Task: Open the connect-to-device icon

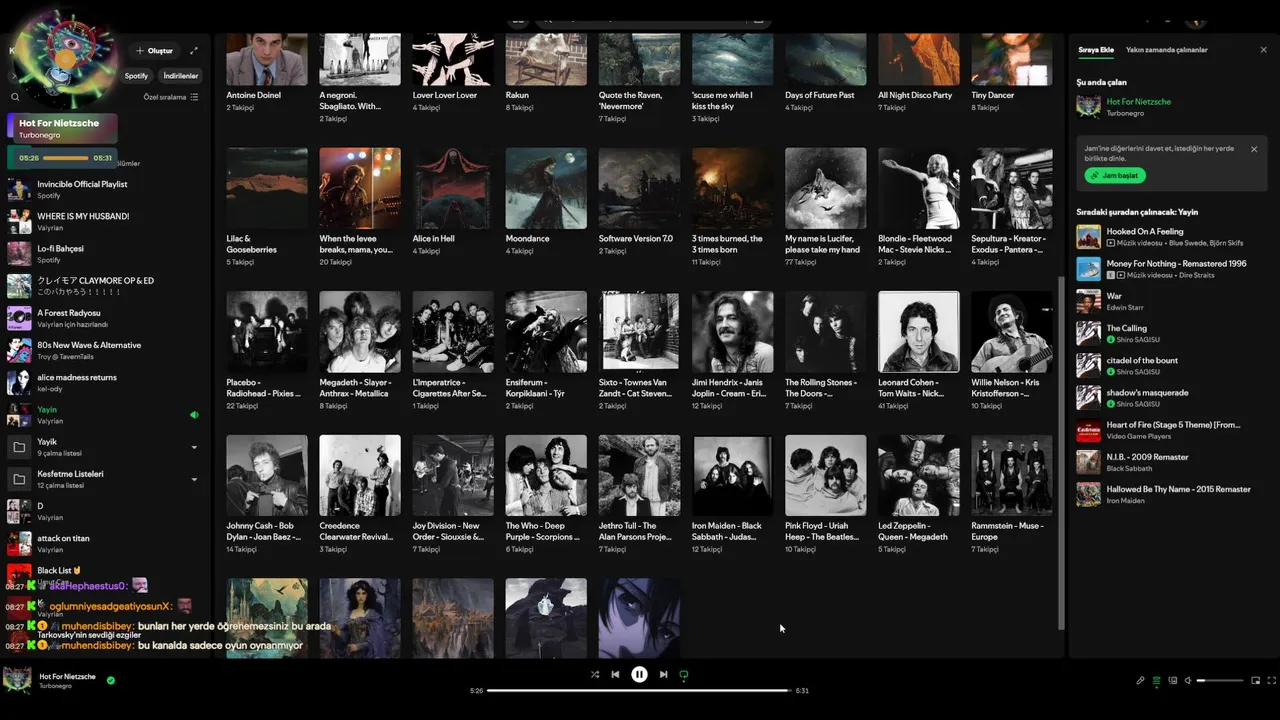Action: [1173, 681]
